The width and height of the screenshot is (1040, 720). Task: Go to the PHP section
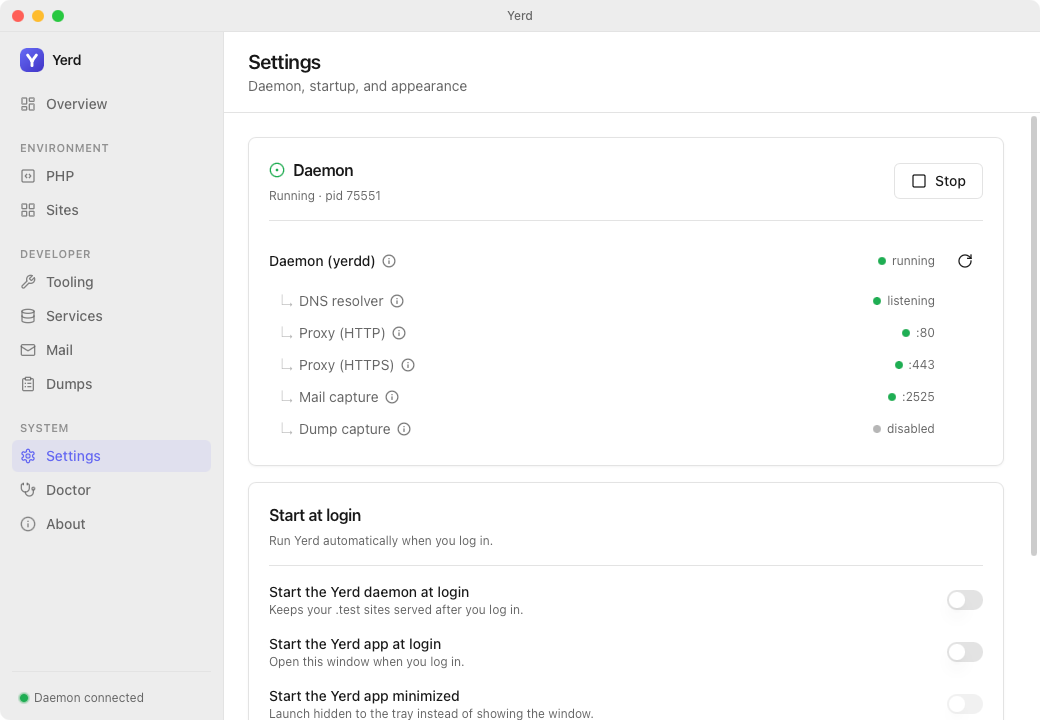(111, 176)
